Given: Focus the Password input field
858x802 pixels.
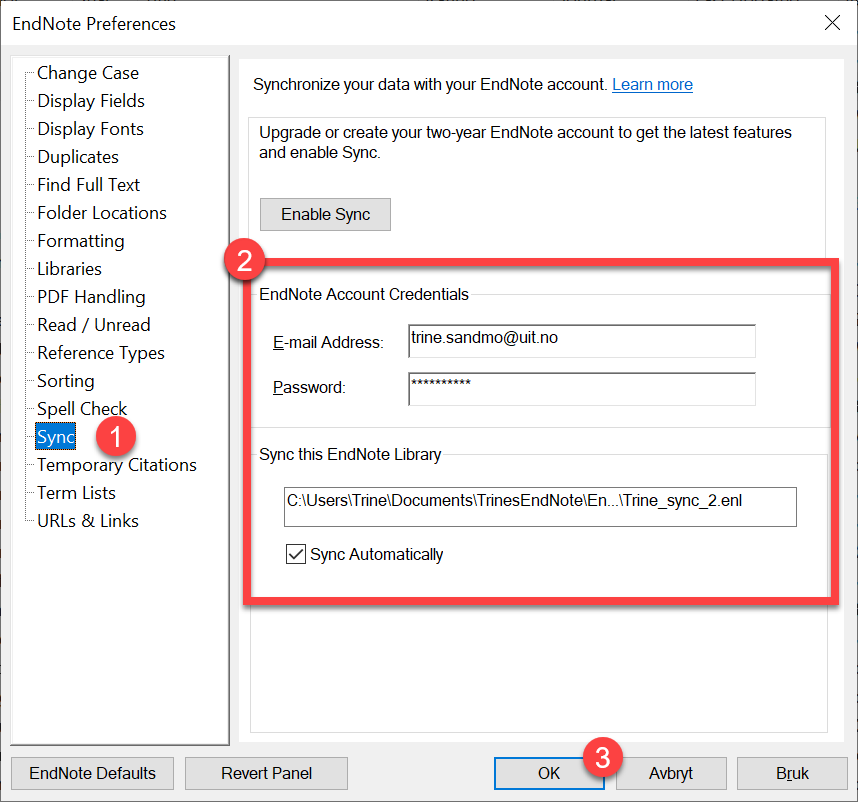Looking at the screenshot, I should pos(581,388).
